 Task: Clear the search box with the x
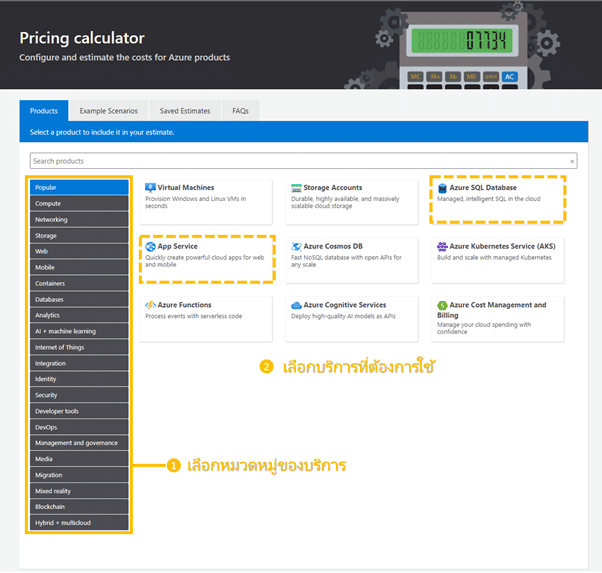pos(572,161)
